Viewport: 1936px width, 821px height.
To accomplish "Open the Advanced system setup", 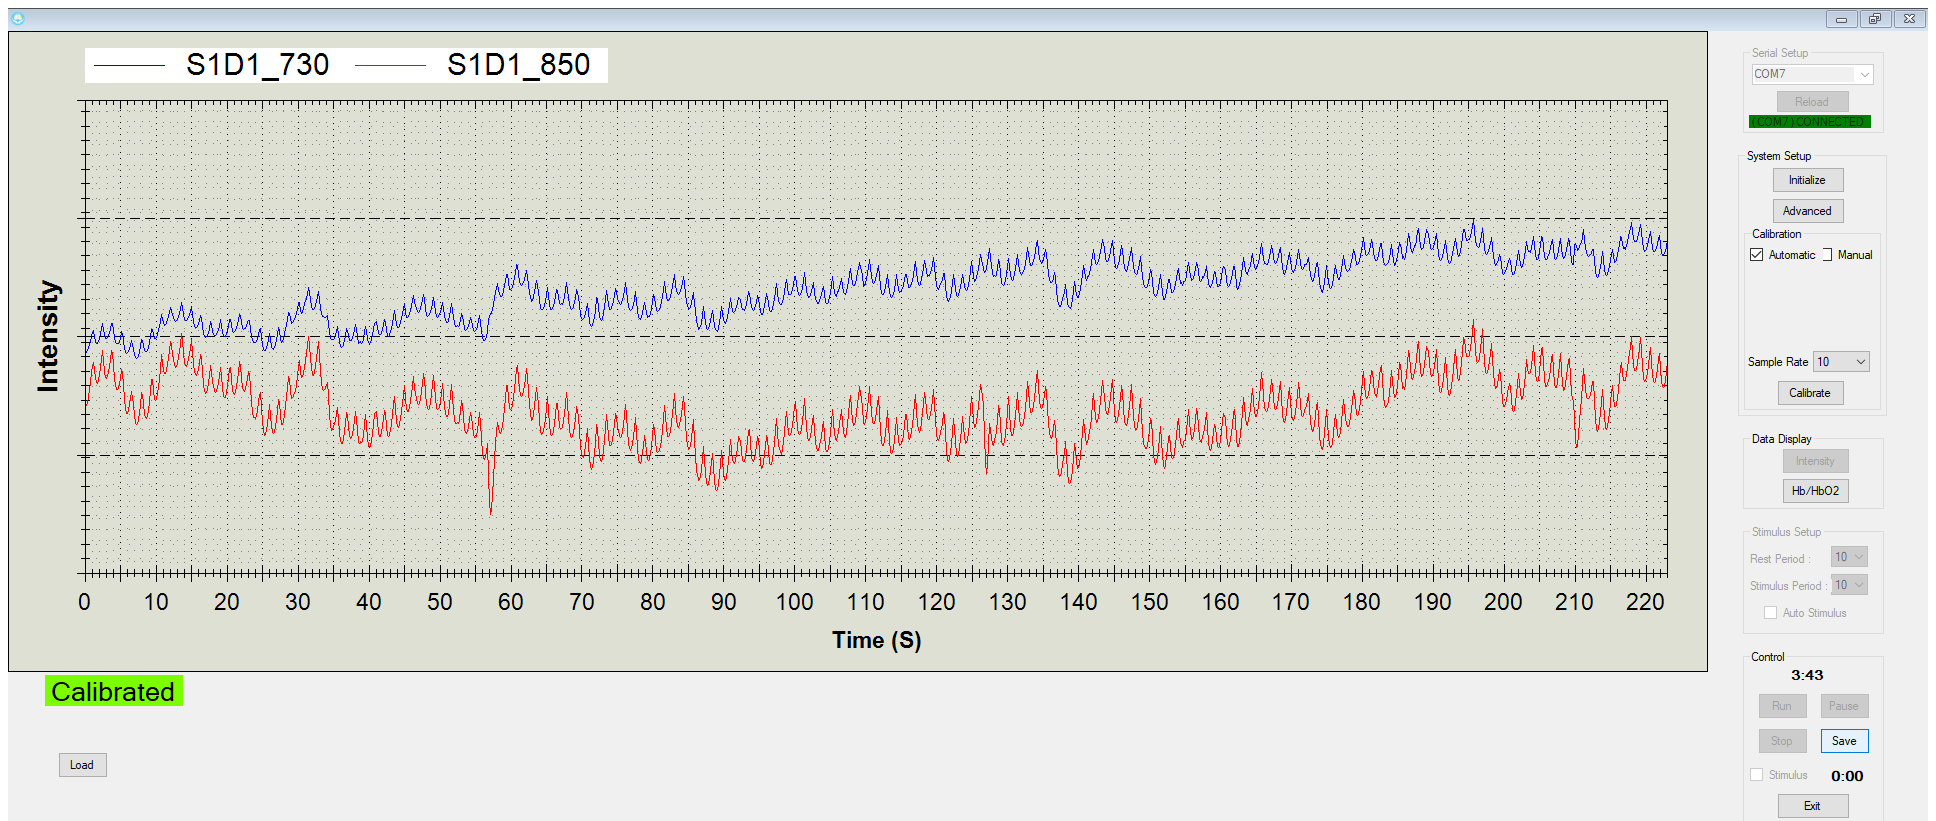I will [1808, 211].
